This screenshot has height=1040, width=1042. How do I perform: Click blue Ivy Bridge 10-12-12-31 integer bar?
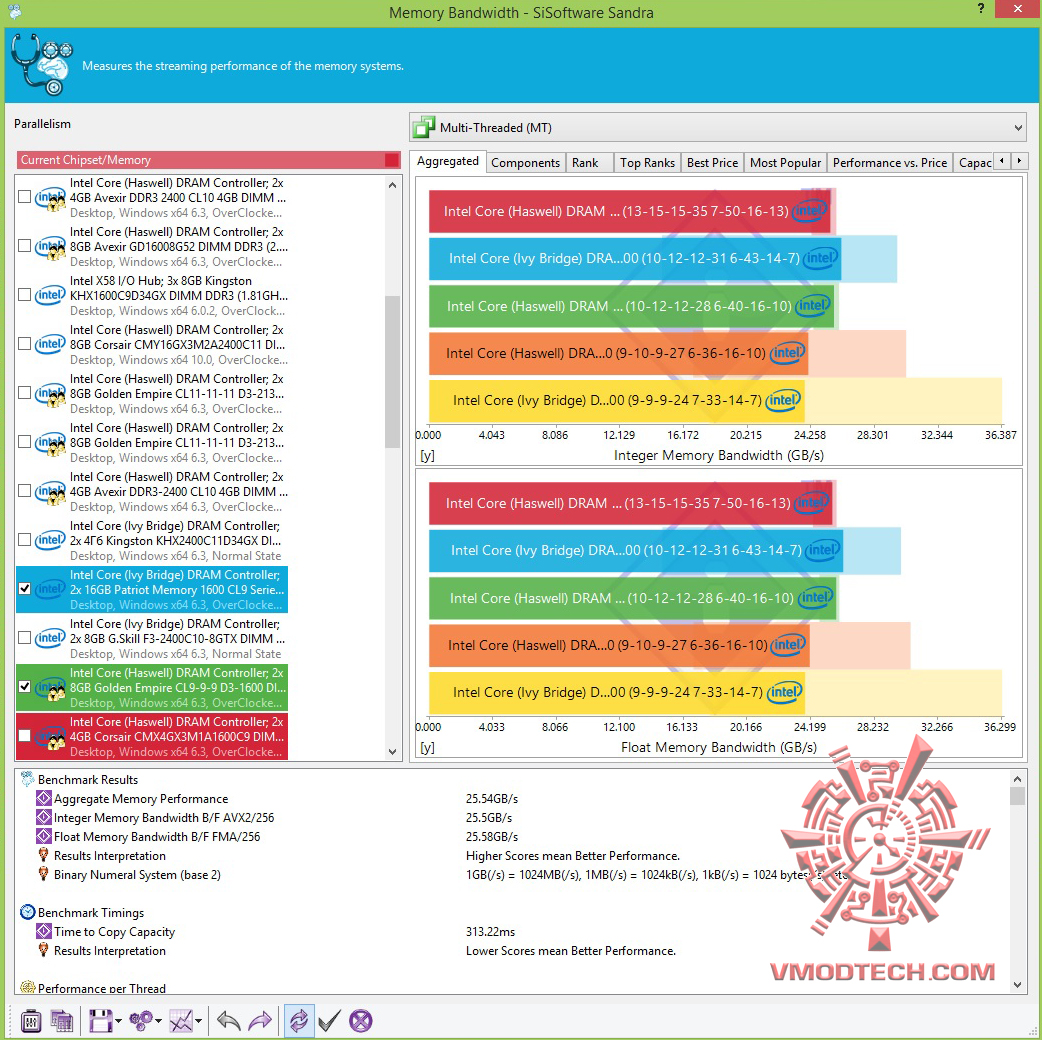tap(635, 259)
